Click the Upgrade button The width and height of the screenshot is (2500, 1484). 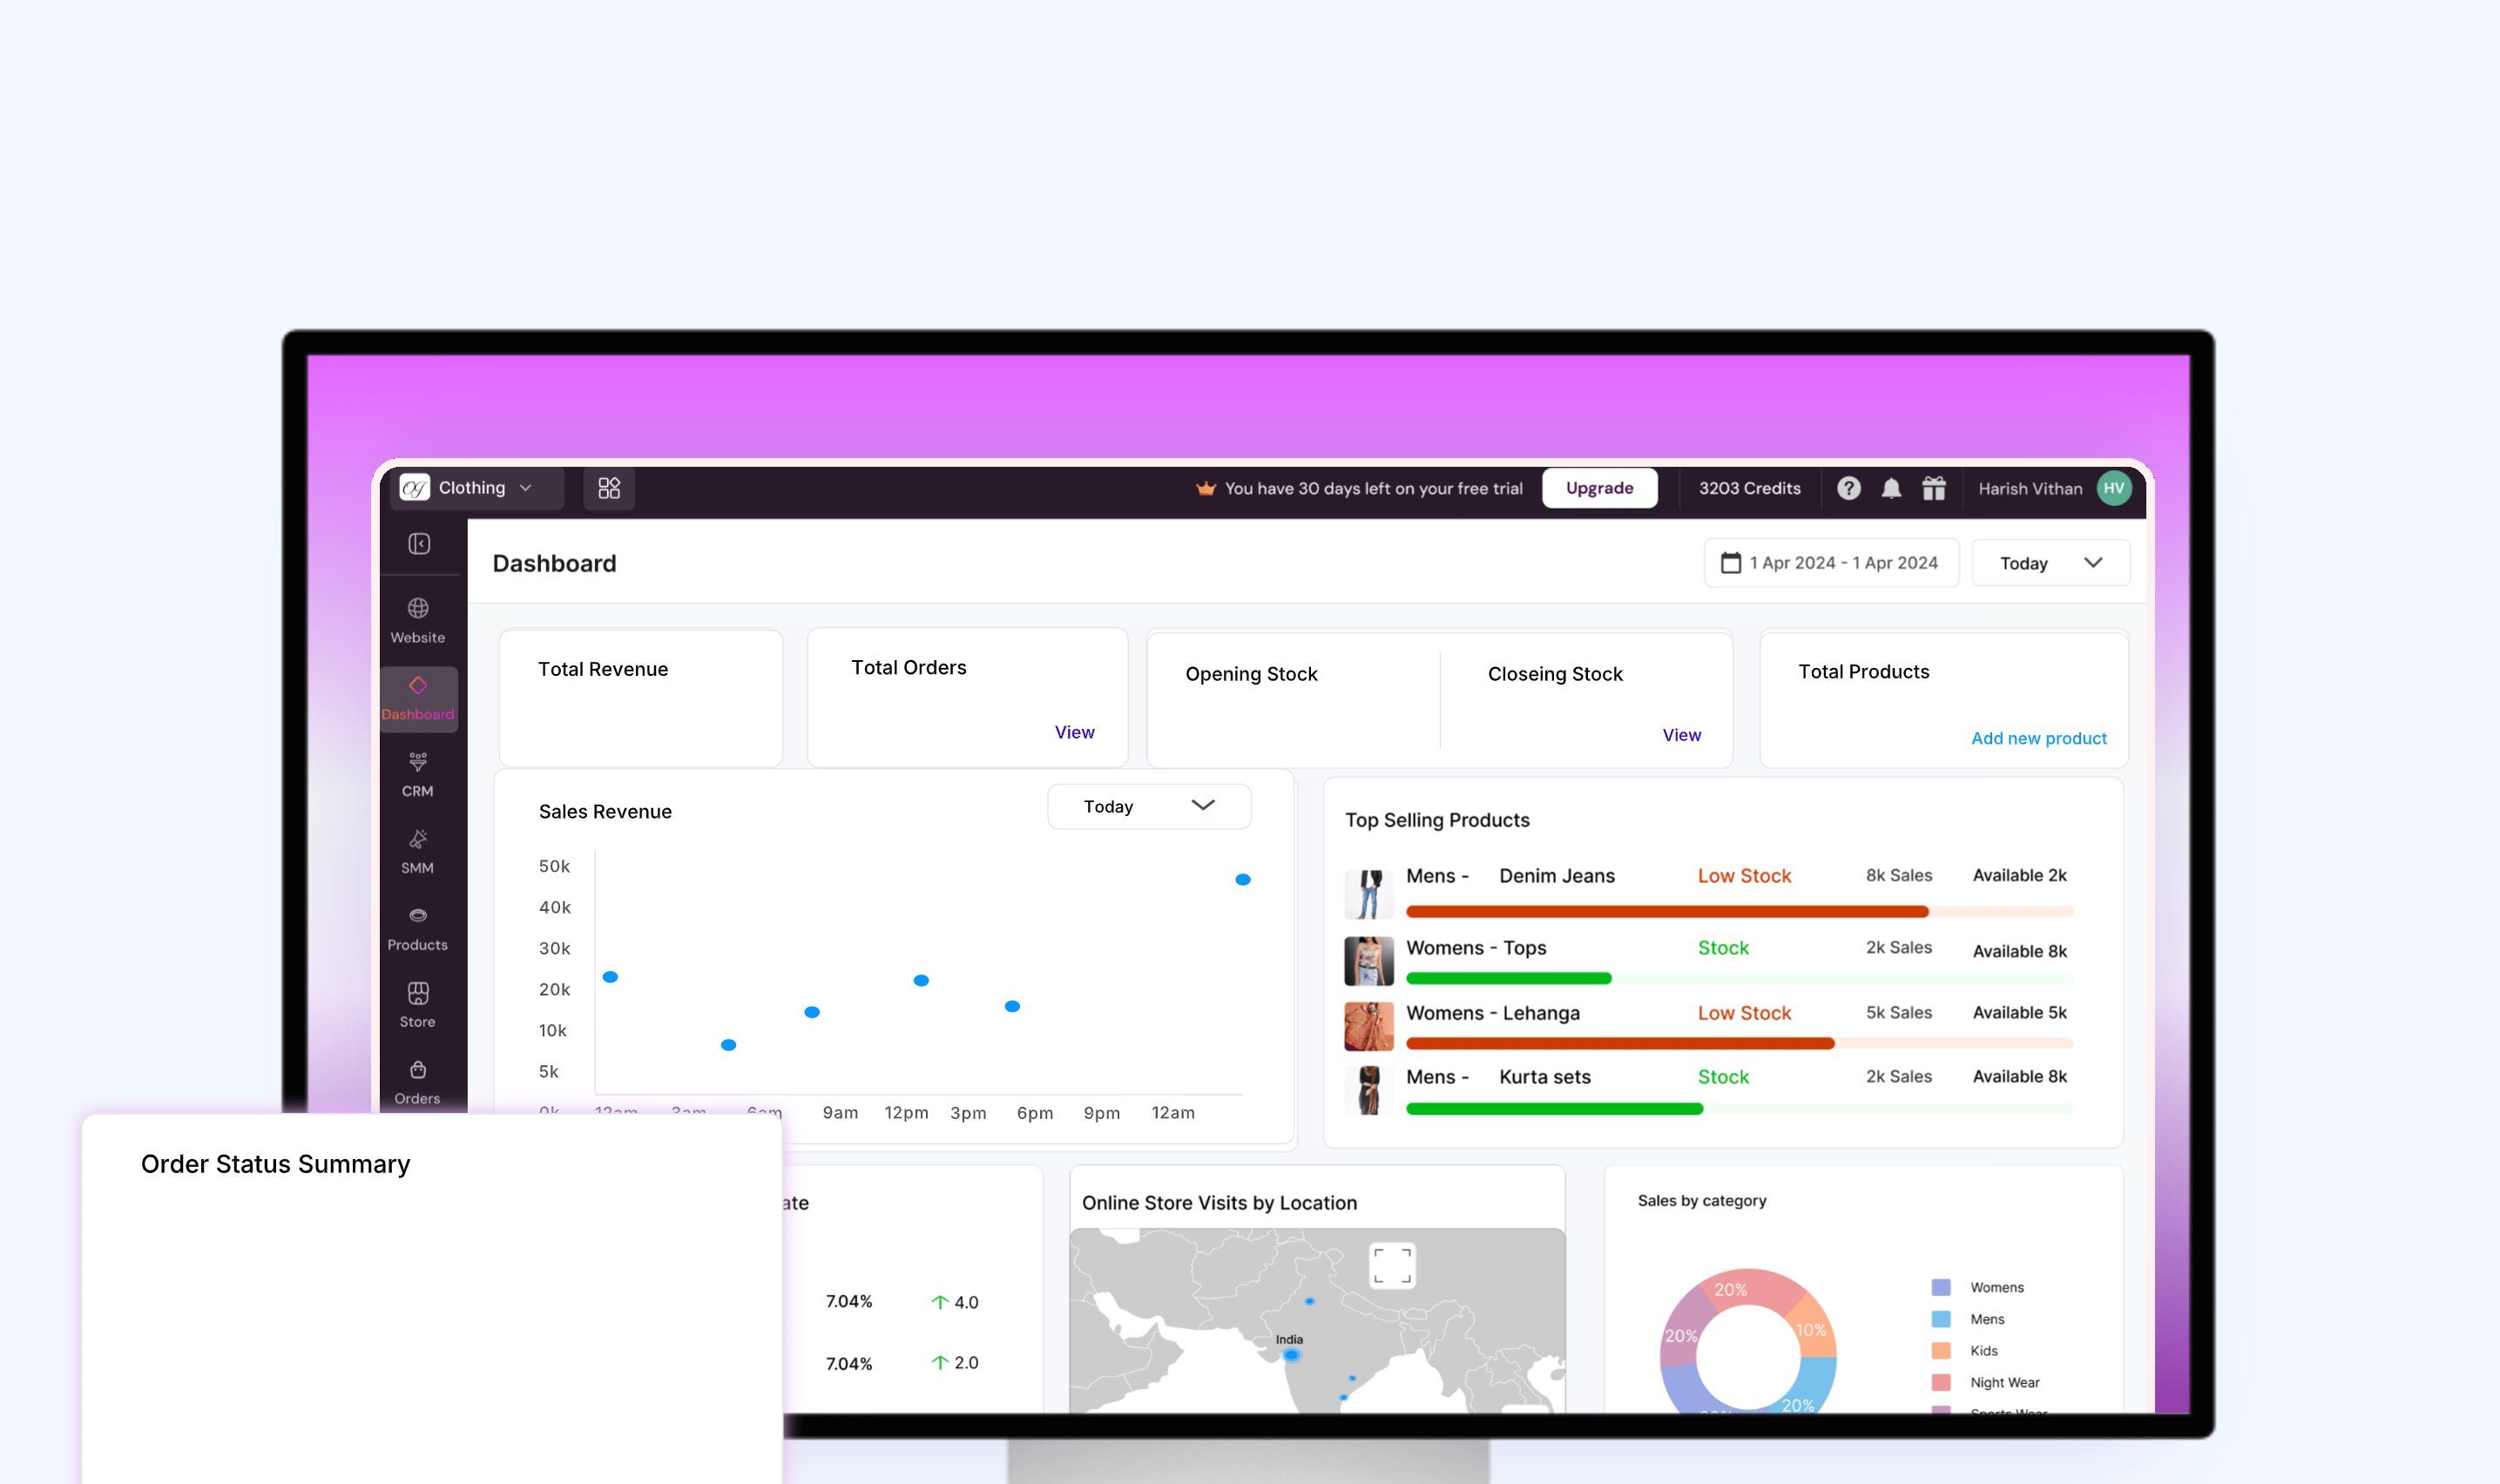tap(1599, 488)
